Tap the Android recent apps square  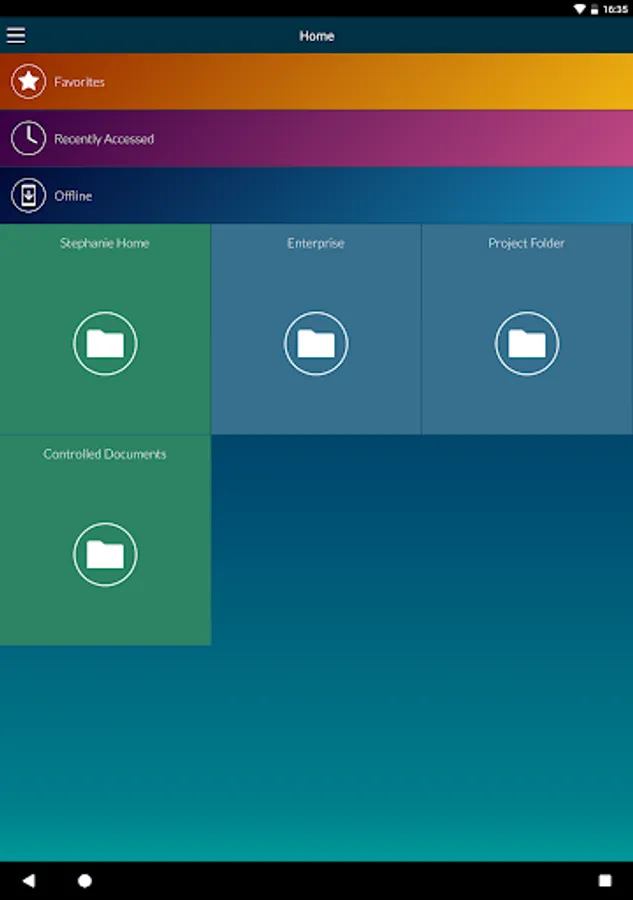605,880
